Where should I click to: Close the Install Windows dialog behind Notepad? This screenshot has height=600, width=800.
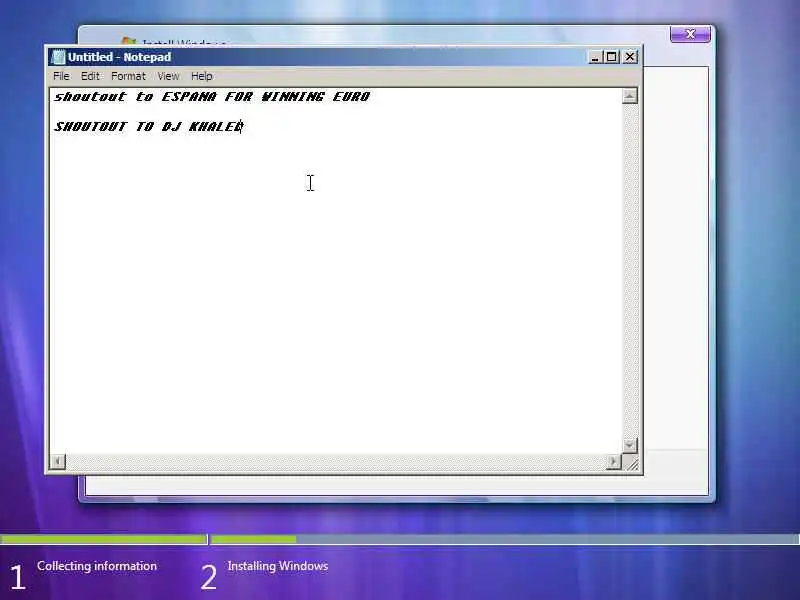pyautogui.click(x=690, y=34)
